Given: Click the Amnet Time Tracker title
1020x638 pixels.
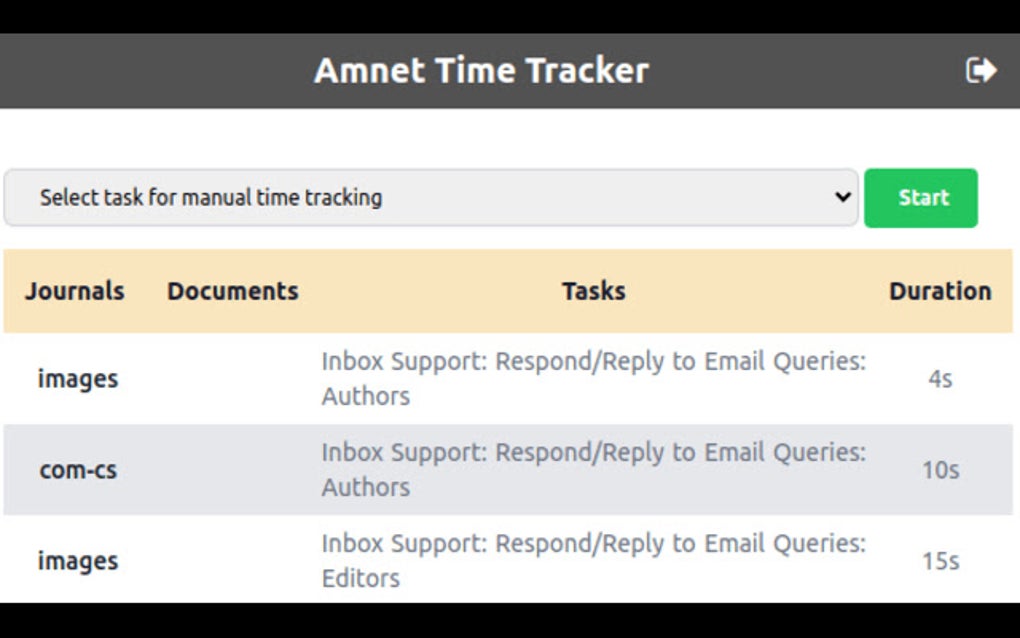Looking at the screenshot, I should tap(482, 70).
